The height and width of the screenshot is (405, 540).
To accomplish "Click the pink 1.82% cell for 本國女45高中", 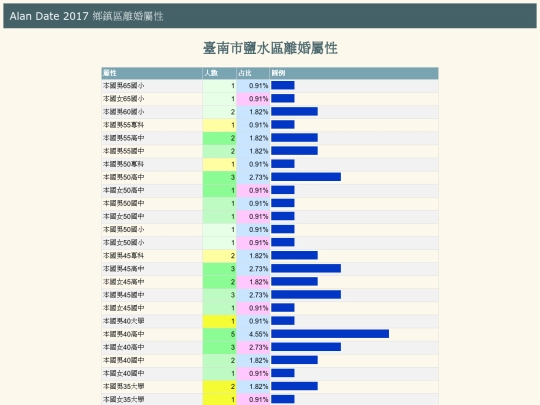I will (253, 282).
